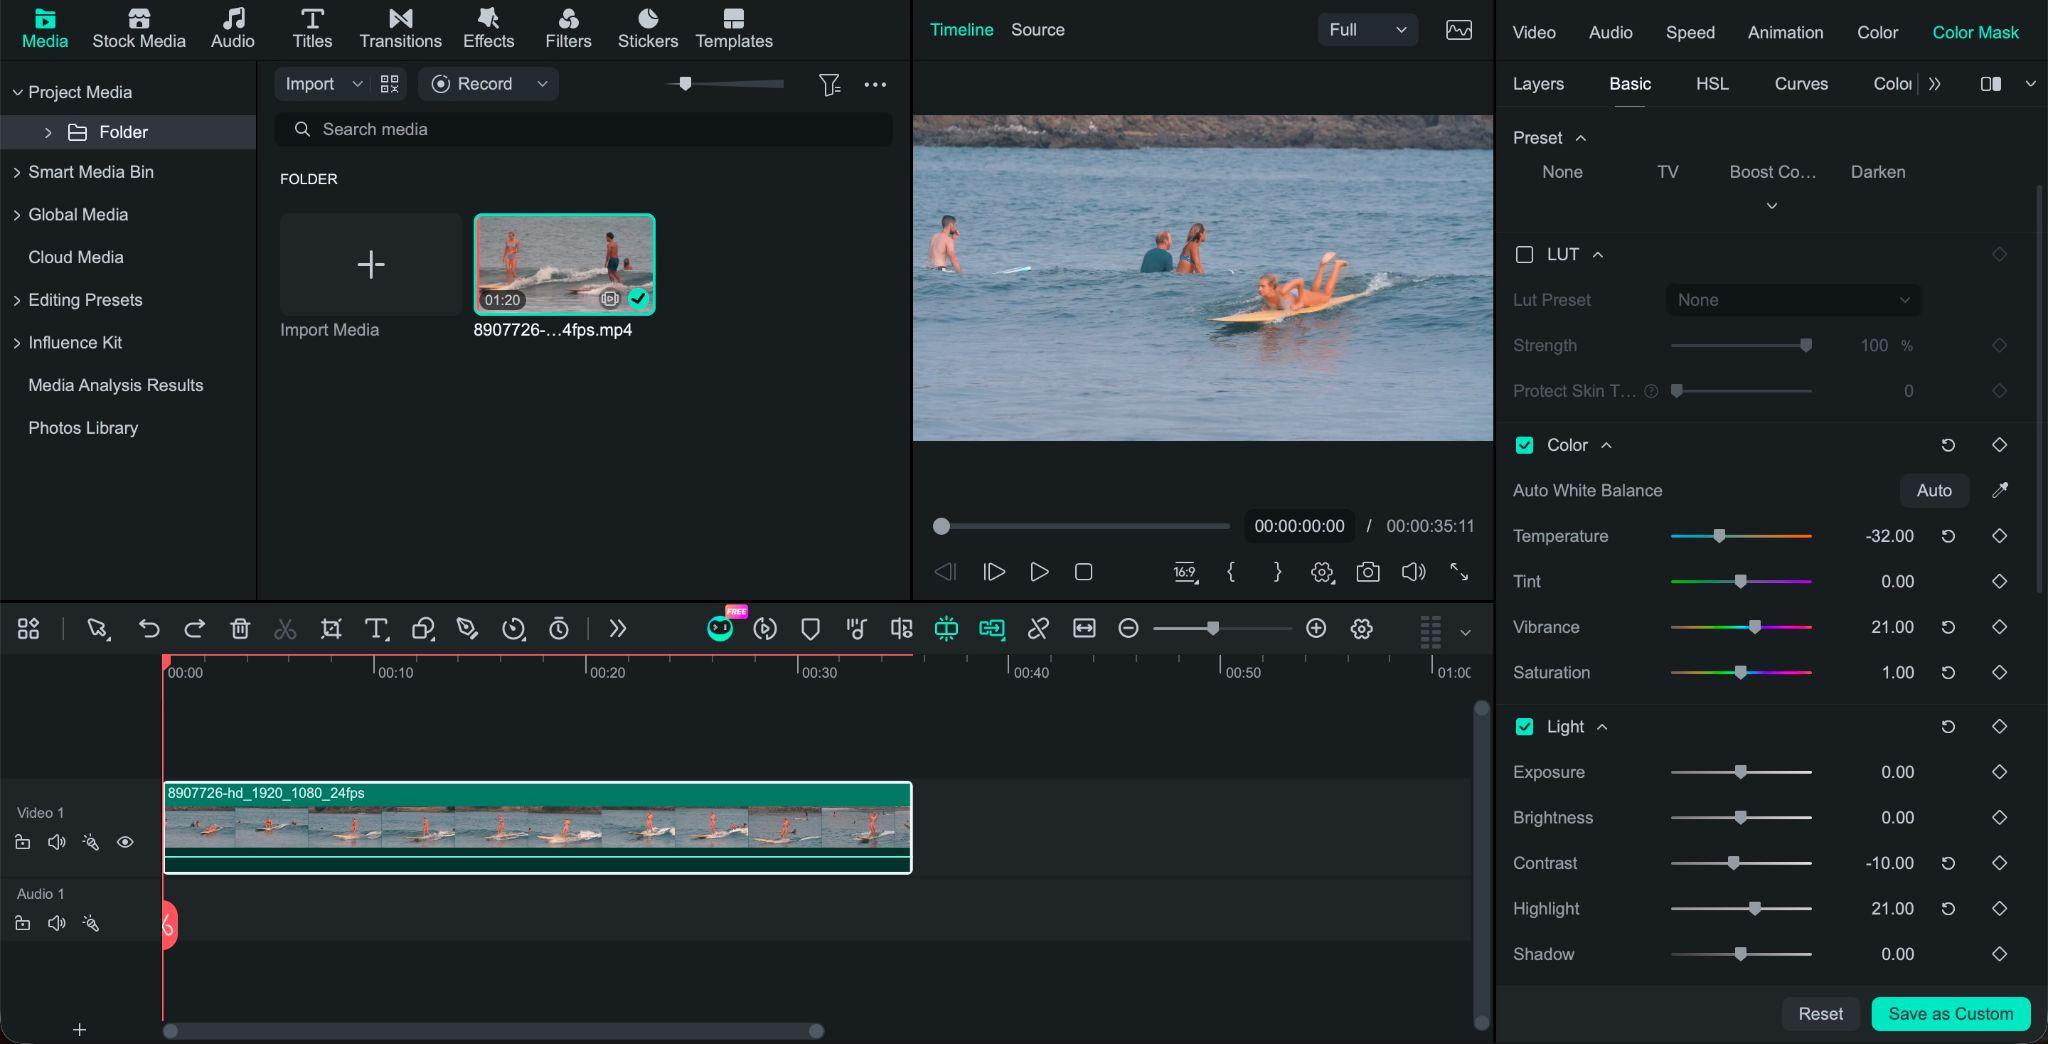Screen dimensions: 2048x1044
Task: Mute the Video 1 track
Action: pyautogui.click(x=57, y=842)
